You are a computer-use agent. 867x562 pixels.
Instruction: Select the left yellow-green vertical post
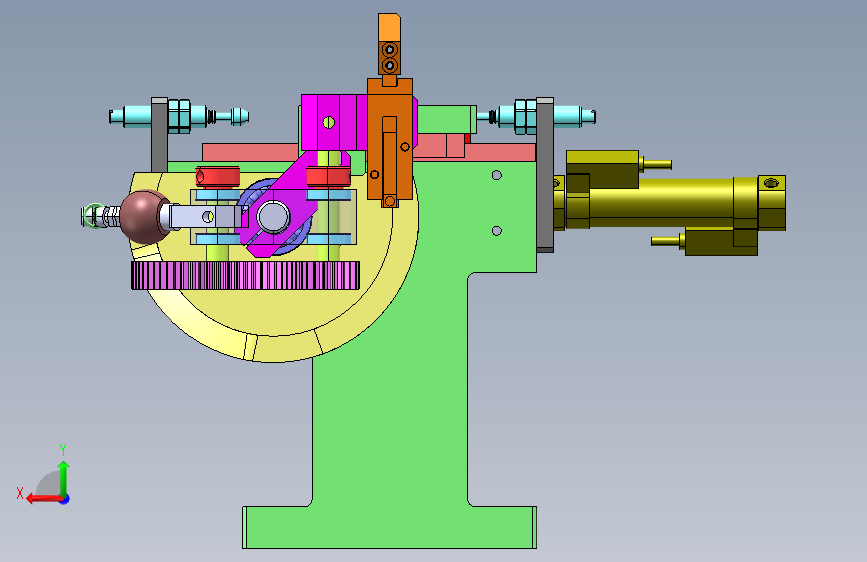(218, 253)
